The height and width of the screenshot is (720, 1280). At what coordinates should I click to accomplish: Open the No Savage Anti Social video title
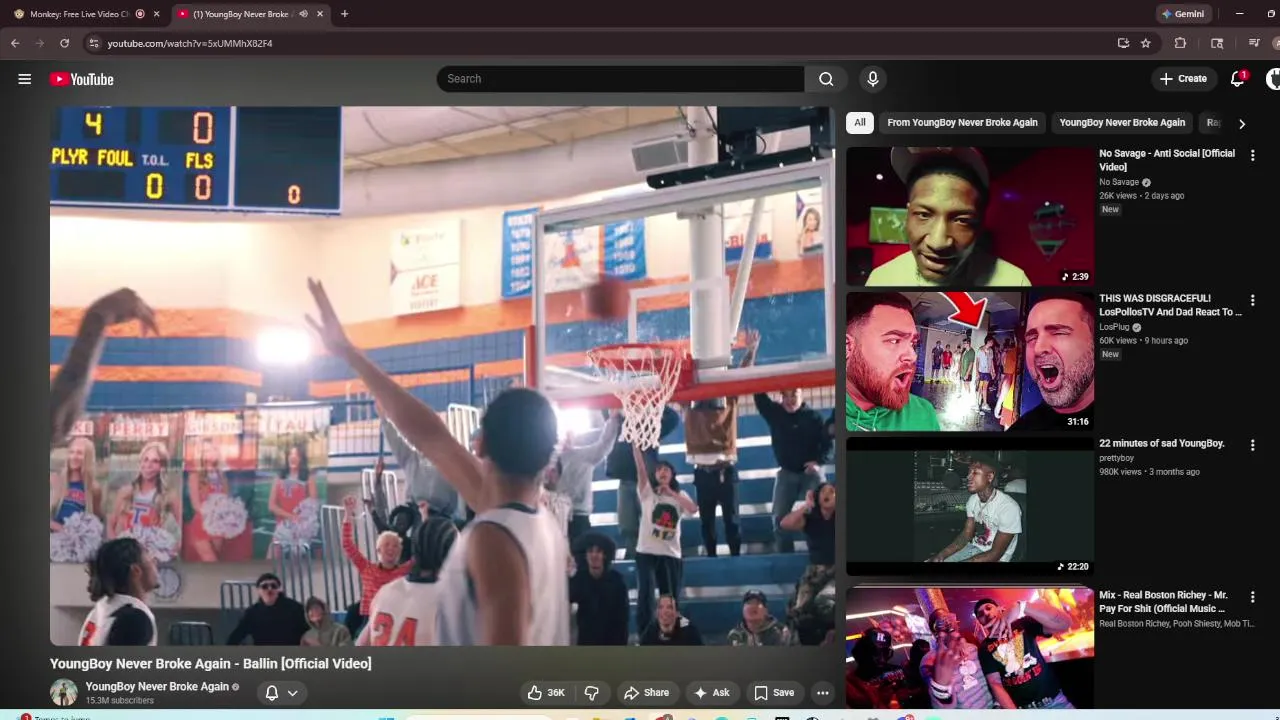click(1167, 160)
